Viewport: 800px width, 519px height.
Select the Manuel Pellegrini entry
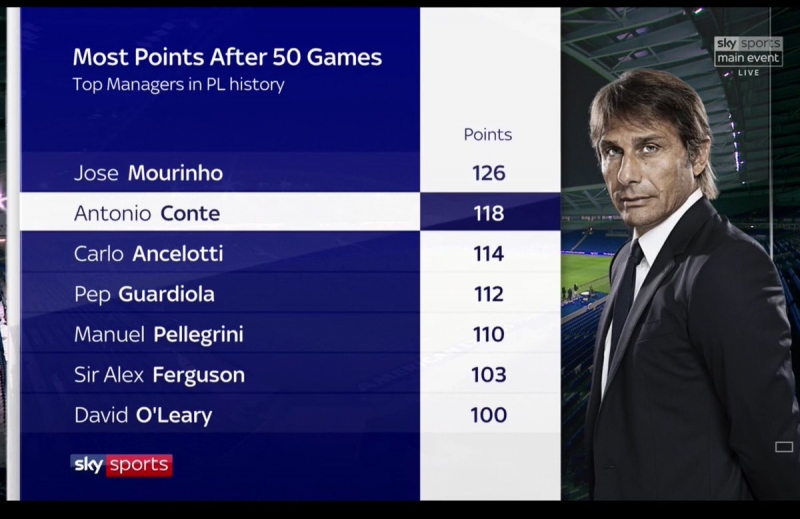click(x=158, y=335)
